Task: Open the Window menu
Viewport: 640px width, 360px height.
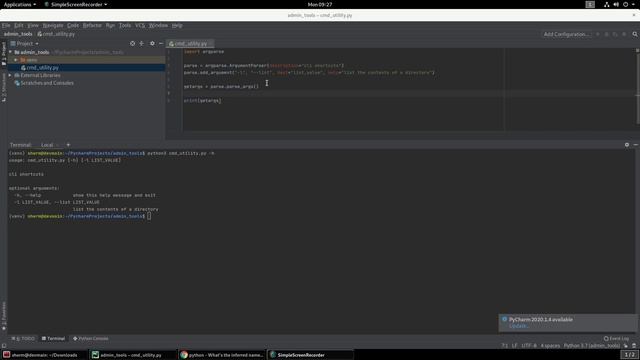Action: click(x=158, y=25)
